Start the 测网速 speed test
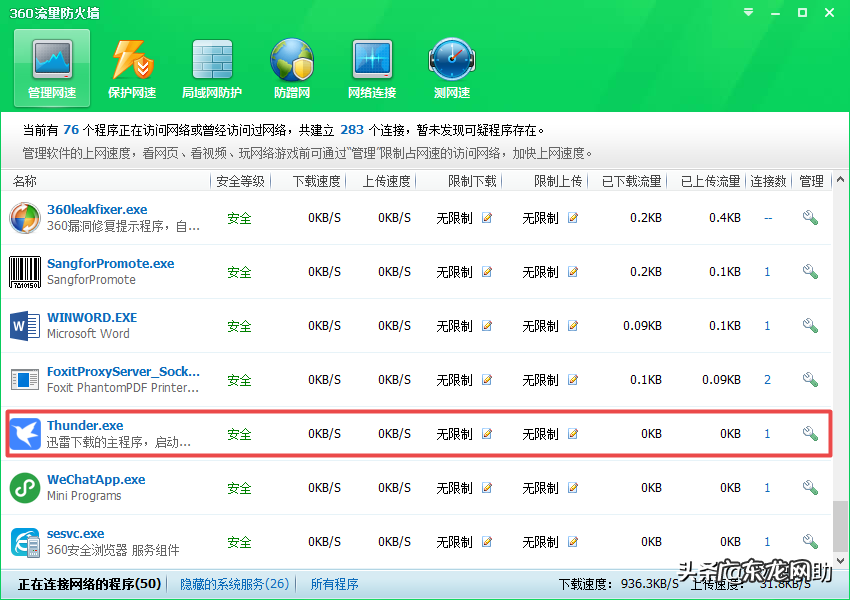 point(451,67)
